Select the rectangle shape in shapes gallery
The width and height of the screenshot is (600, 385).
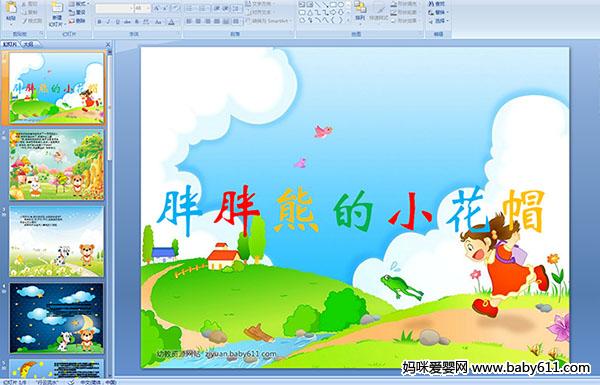click(333, 5)
